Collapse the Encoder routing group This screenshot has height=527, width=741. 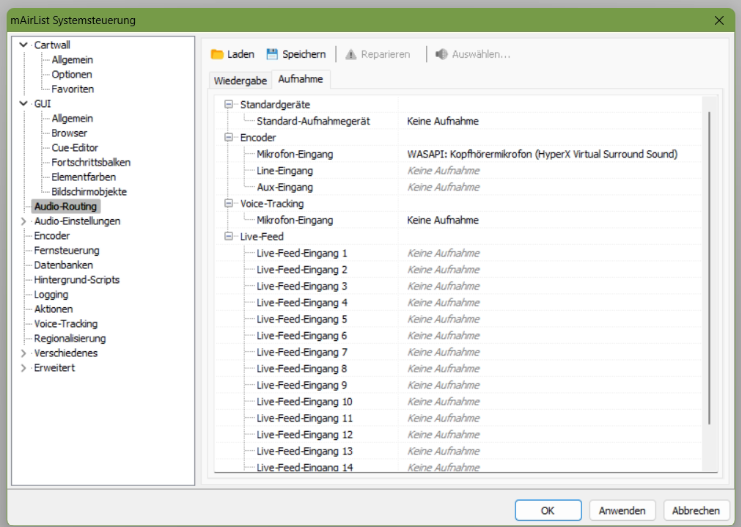(229, 137)
